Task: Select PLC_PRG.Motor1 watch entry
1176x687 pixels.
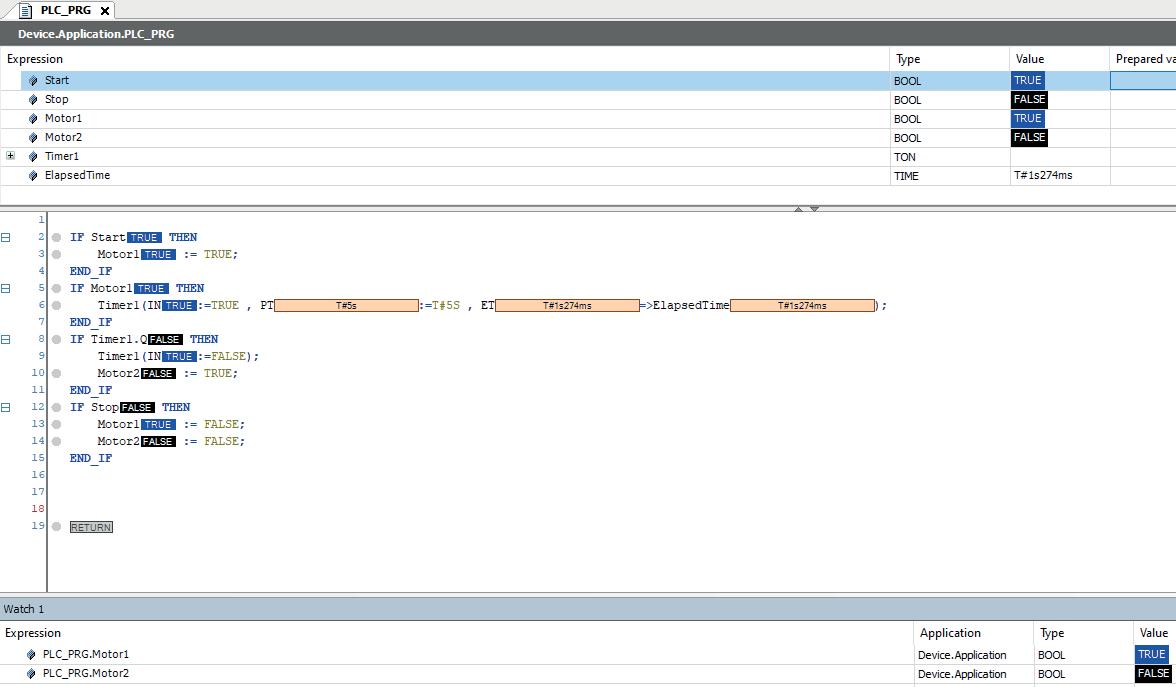Action: click(x=86, y=654)
